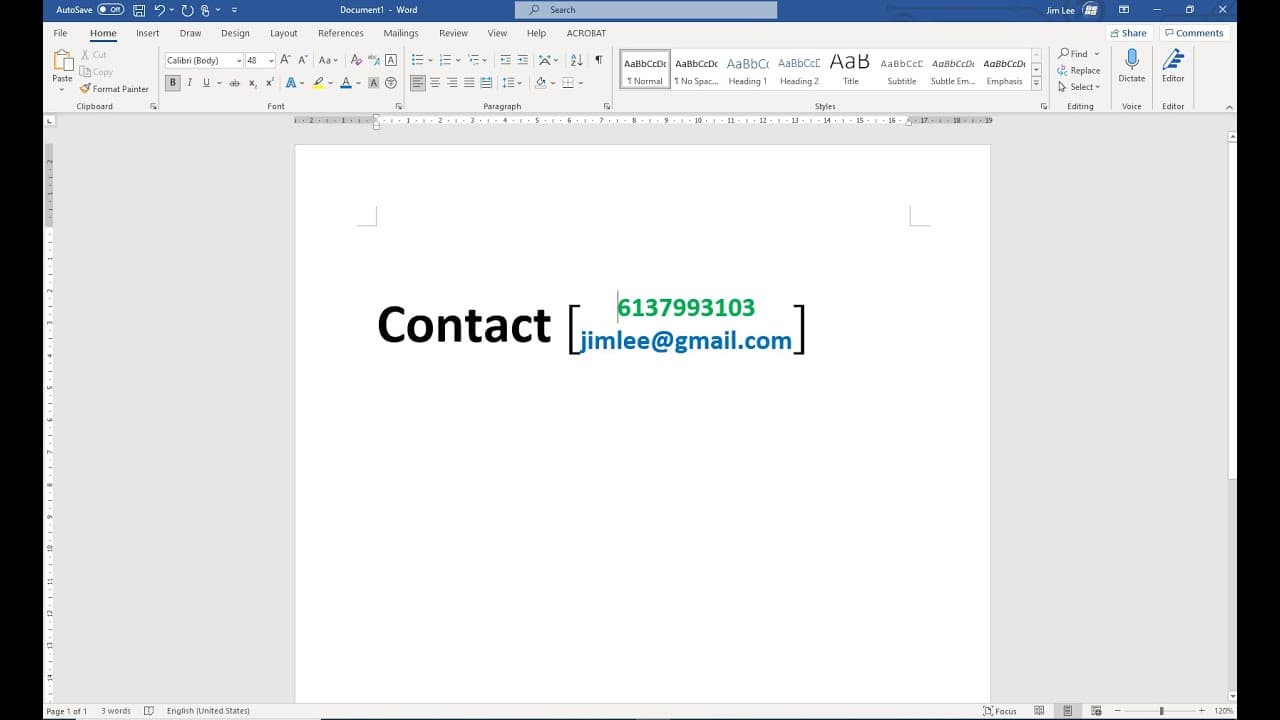The height and width of the screenshot is (720, 1280).
Task: Click the Dictate microphone icon
Action: click(1132, 60)
